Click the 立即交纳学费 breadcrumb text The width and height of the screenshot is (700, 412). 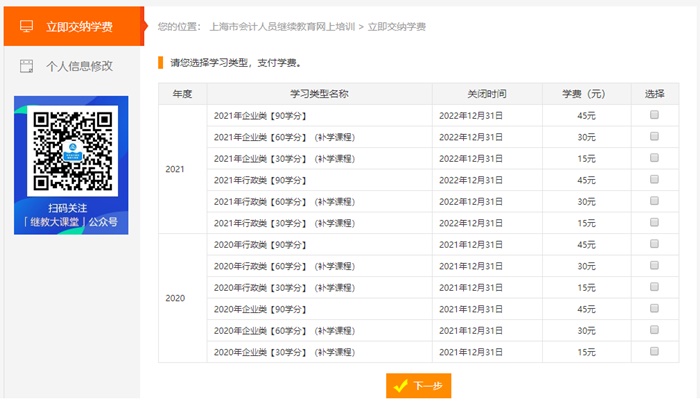396,27
